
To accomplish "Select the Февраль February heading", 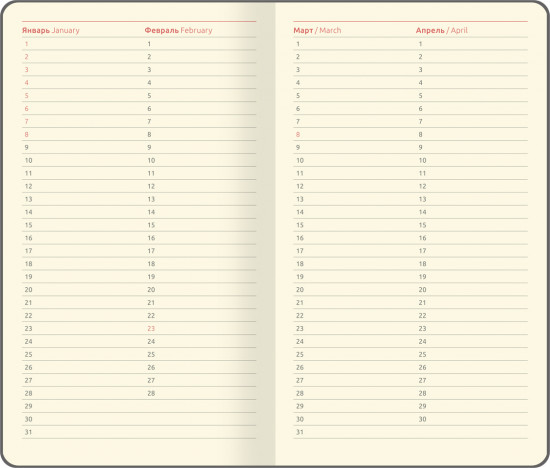I will coord(178,30).
